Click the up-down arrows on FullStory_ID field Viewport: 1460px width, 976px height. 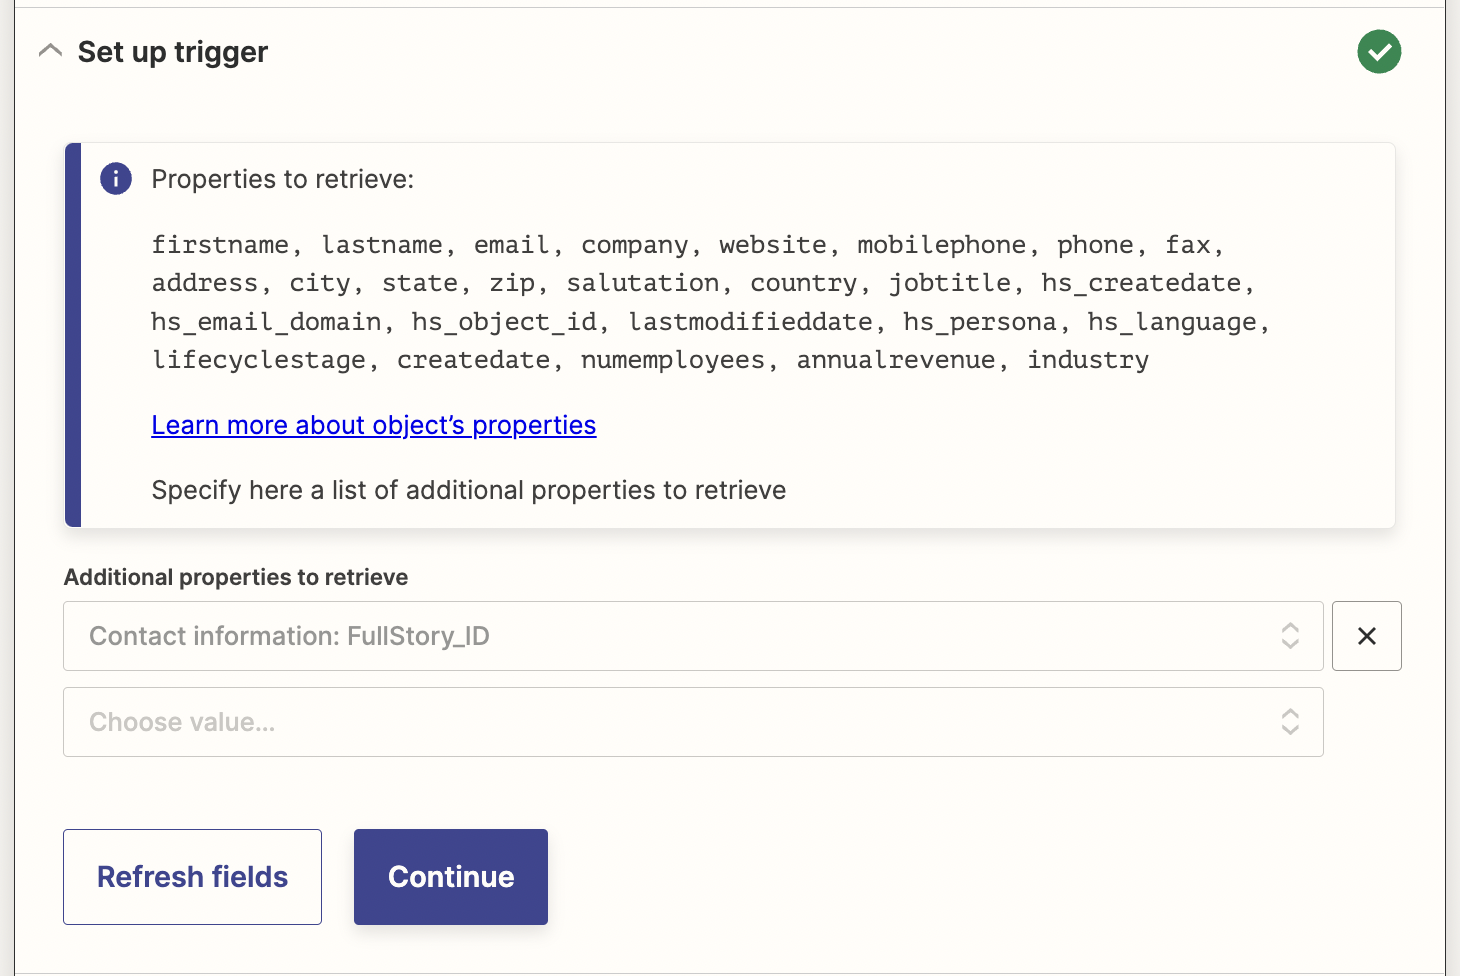[x=1290, y=636]
